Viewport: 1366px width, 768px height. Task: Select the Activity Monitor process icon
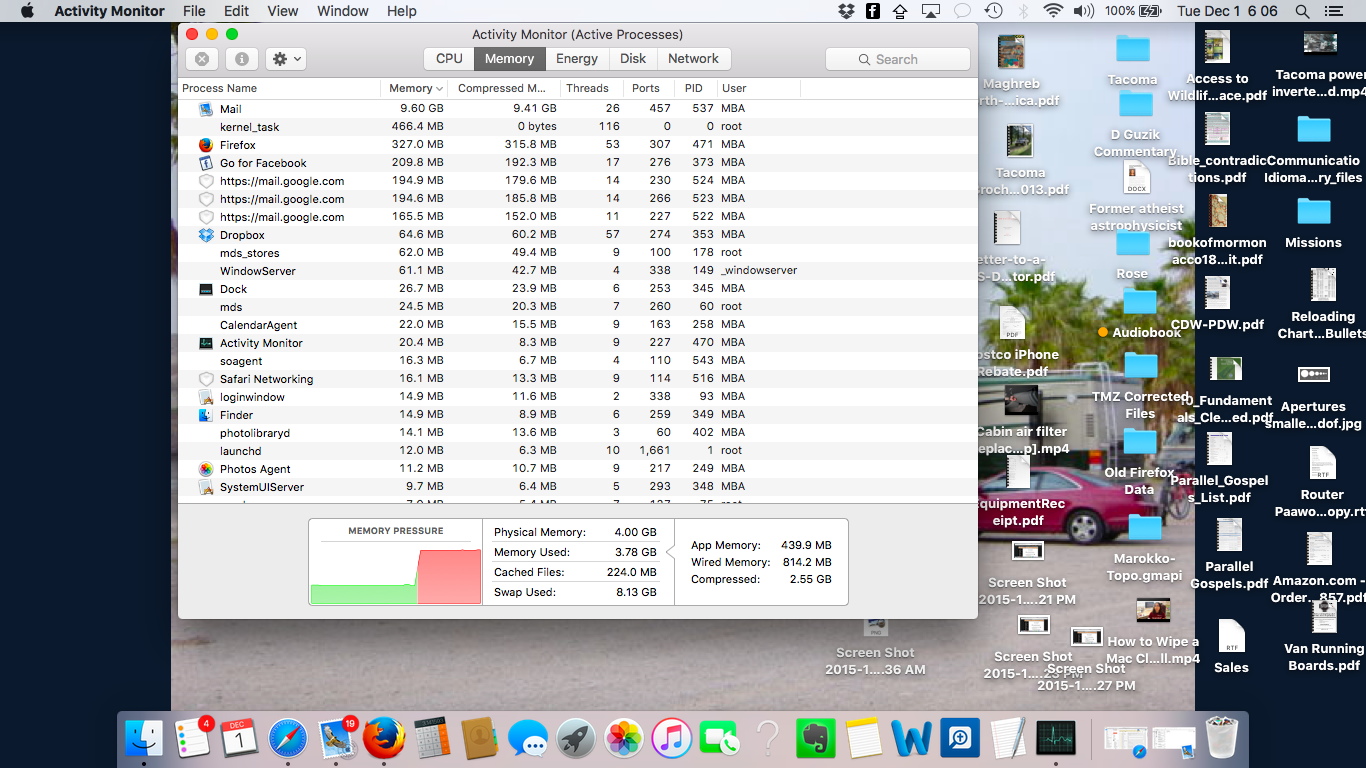[x=206, y=343]
